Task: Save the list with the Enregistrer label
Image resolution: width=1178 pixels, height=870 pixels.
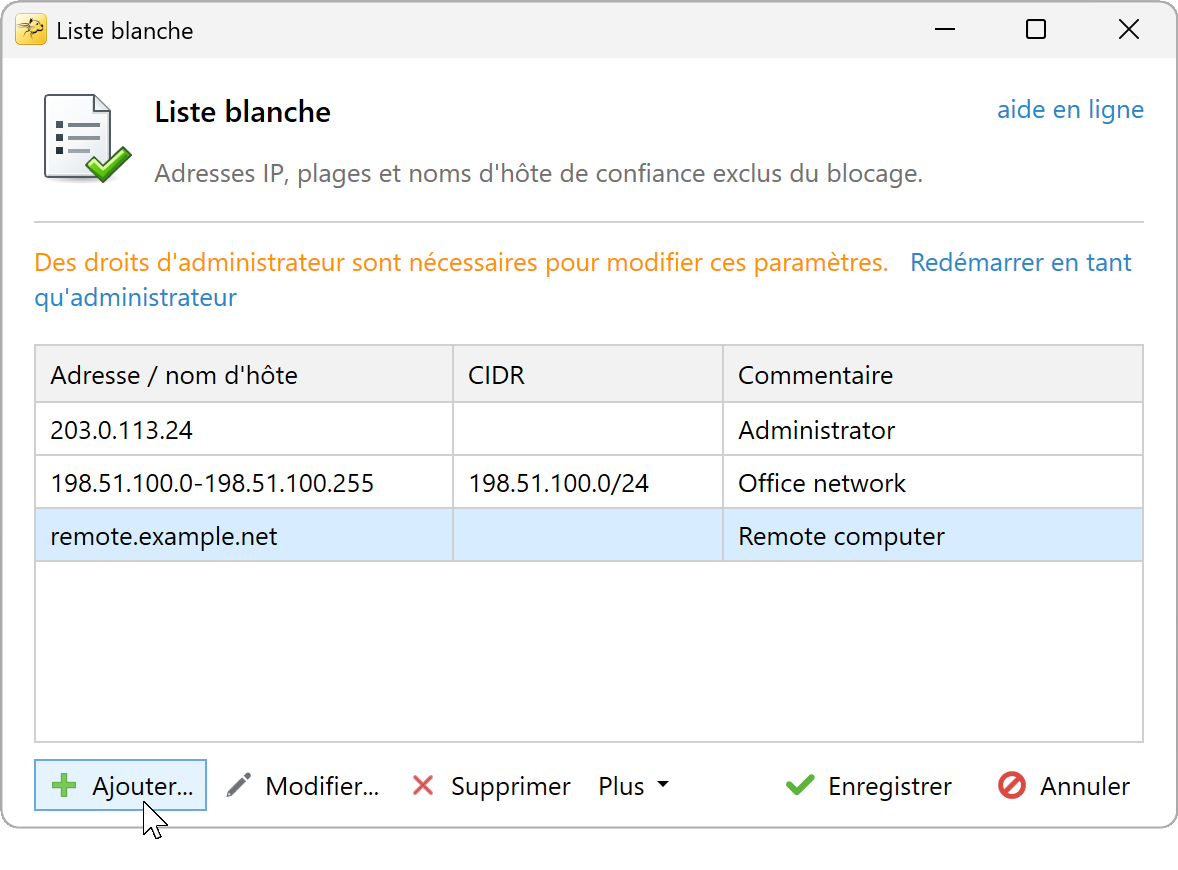Action: (x=890, y=786)
